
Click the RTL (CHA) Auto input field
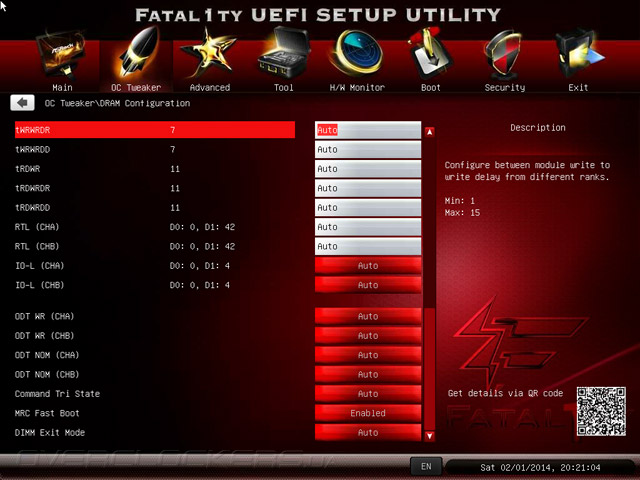point(368,227)
